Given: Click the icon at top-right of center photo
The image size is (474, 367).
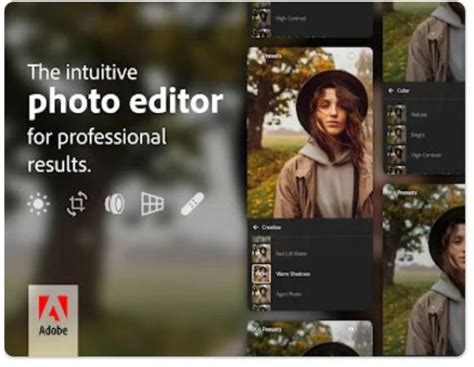Looking at the screenshot, I should coord(351,55).
